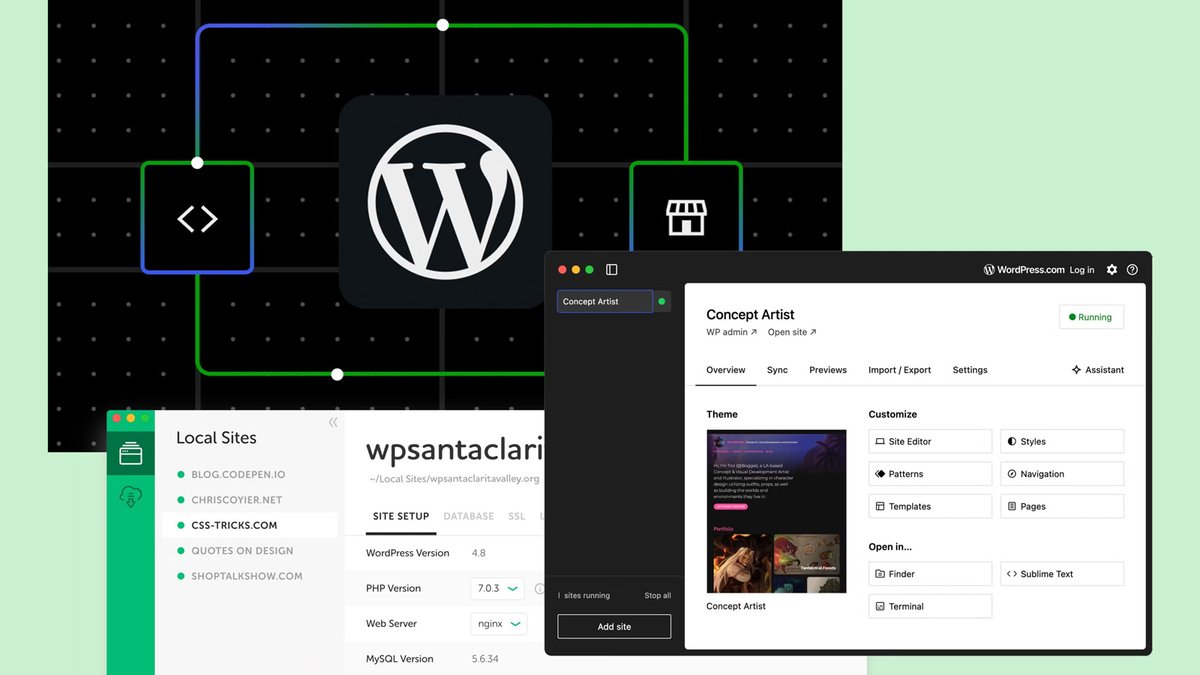The height and width of the screenshot is (675, 1200).
Task: Click the ~/Local Sites/wpsantaclaritavalley.org path
Action: [455, 479]
